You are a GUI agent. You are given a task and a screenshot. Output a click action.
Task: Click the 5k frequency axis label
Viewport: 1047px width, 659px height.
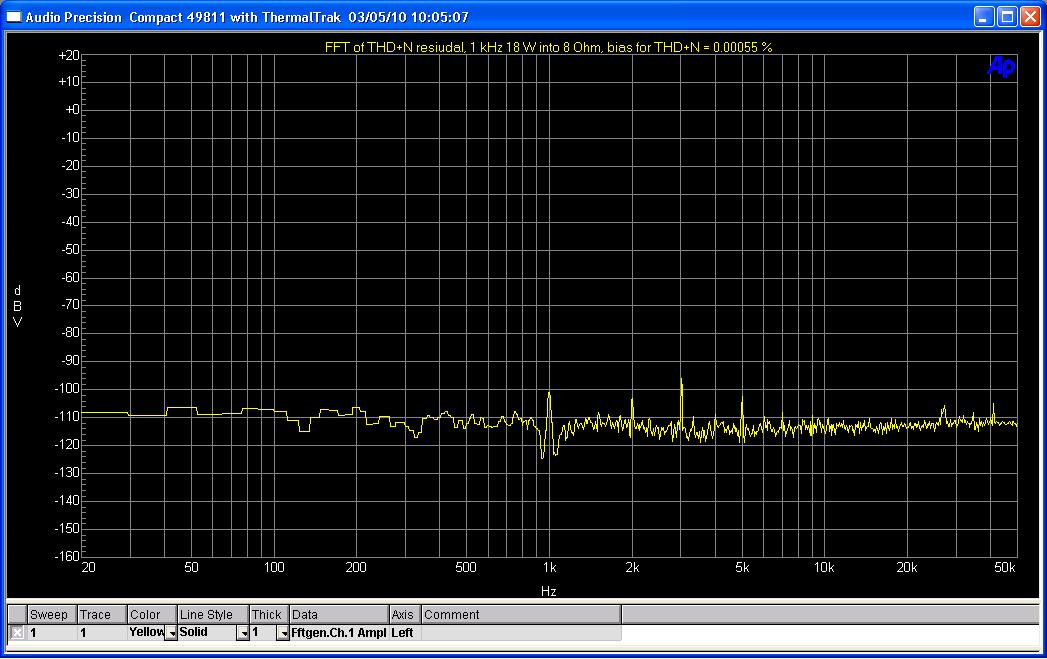click(x=743, y=568)
